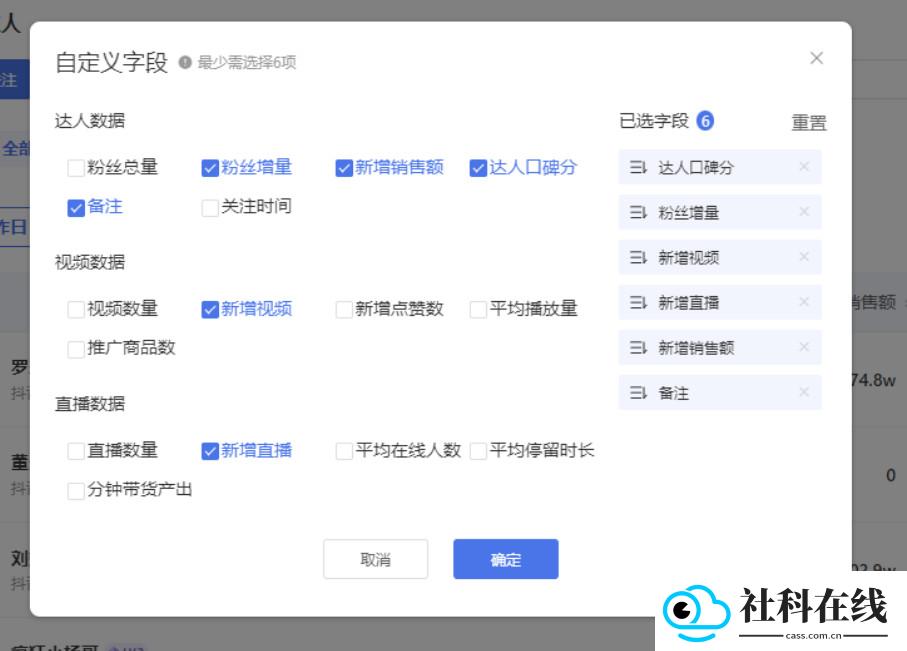Remove 新增直播 from selected fields
The image size is (907, 651).
coord(804,302)
